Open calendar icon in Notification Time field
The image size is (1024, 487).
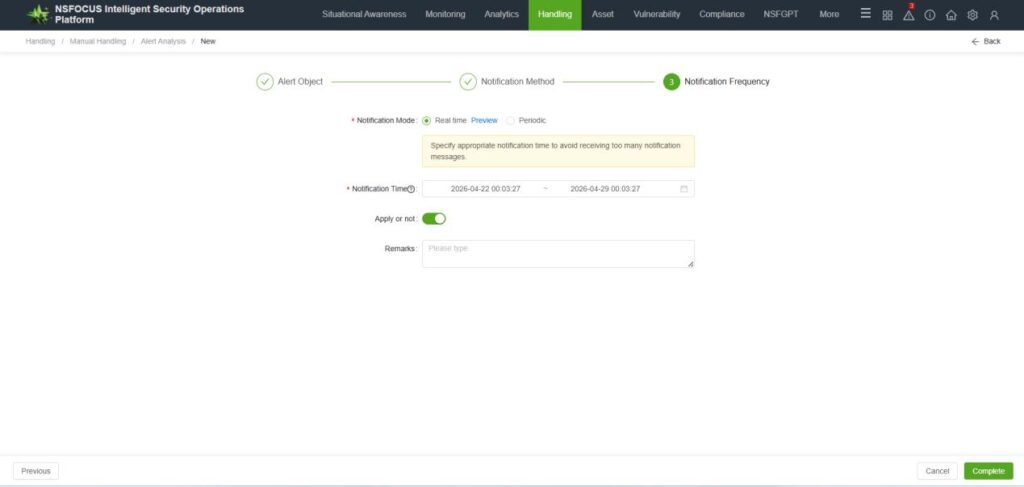click(684, 189)
